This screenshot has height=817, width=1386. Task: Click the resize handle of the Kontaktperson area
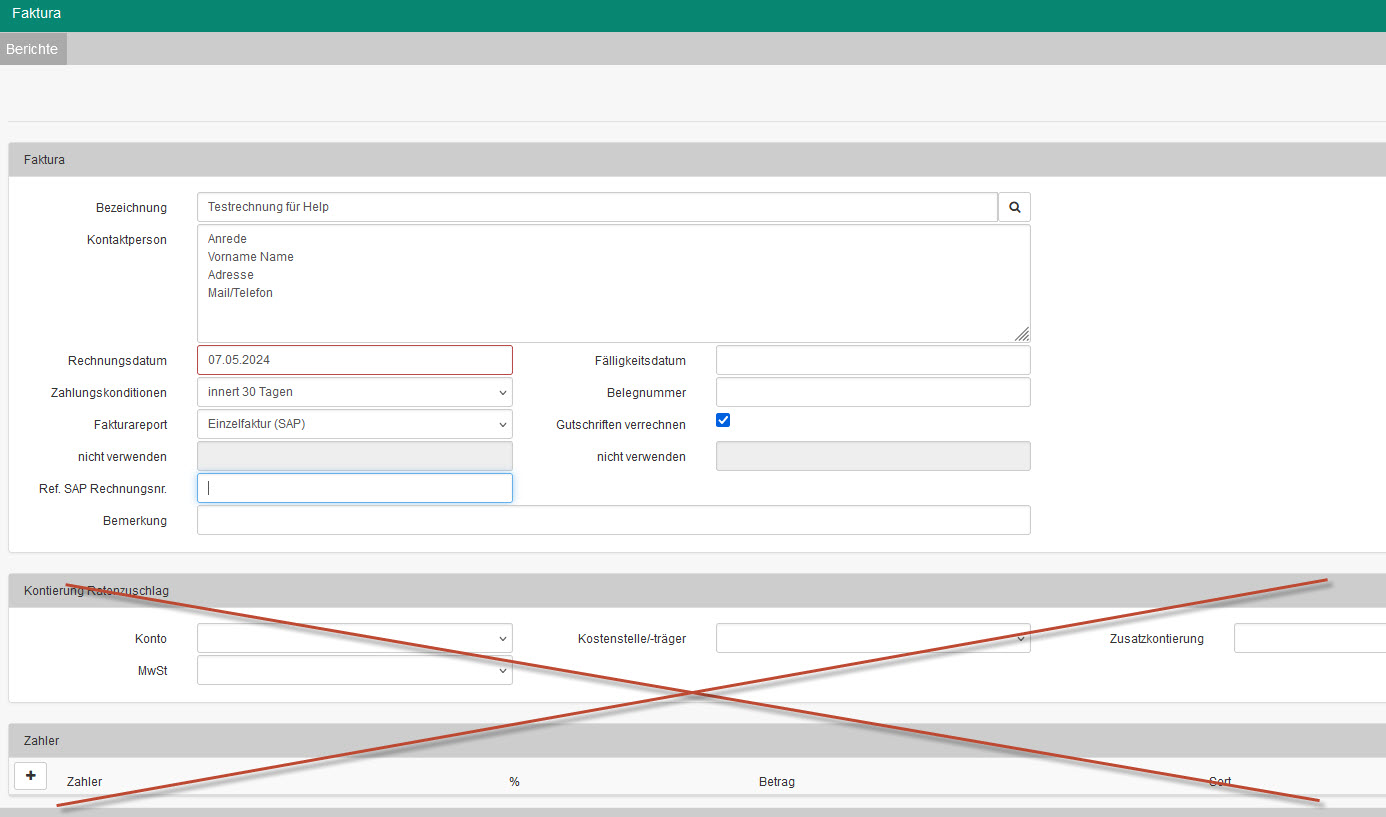(x=1022, y=334)
